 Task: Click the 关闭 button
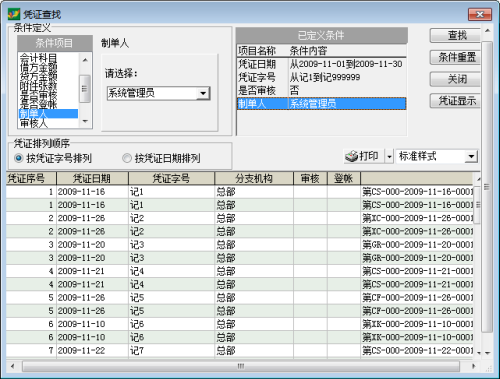coord(456,79)
